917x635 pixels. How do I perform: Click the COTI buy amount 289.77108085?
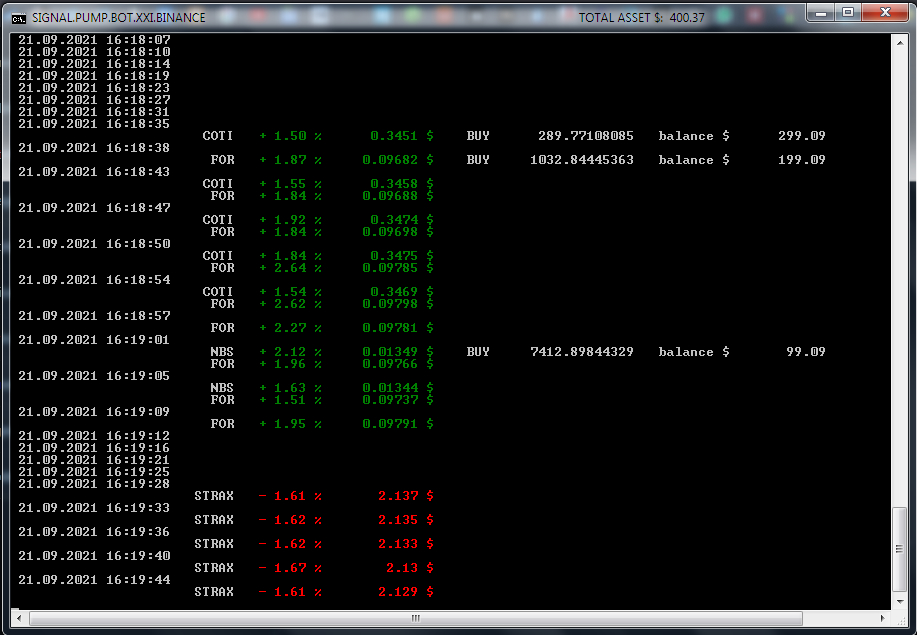585,136
